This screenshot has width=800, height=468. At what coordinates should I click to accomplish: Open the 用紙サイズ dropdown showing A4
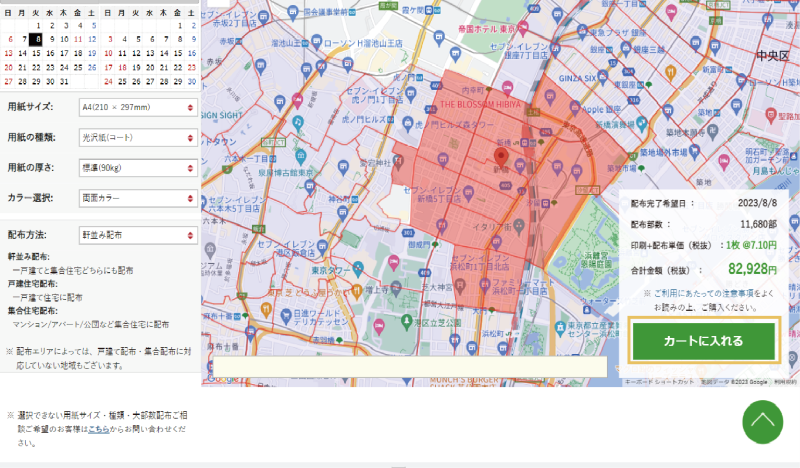(x=138, y=107)
